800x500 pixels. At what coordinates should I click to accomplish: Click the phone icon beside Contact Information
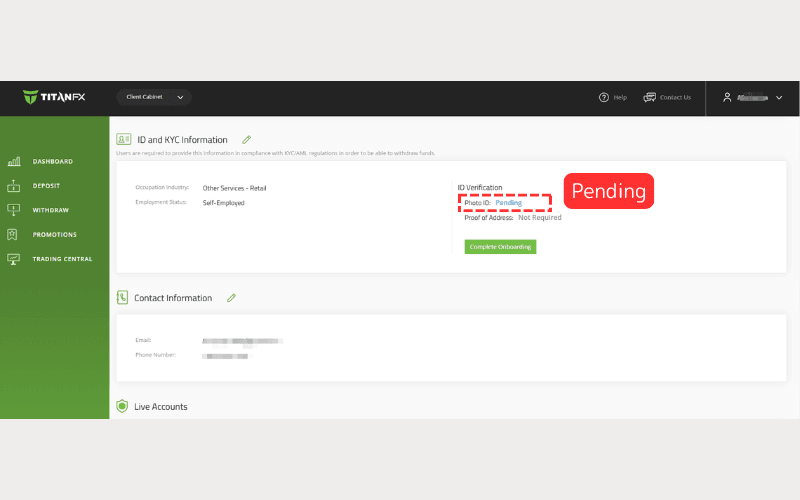(122, 297)
